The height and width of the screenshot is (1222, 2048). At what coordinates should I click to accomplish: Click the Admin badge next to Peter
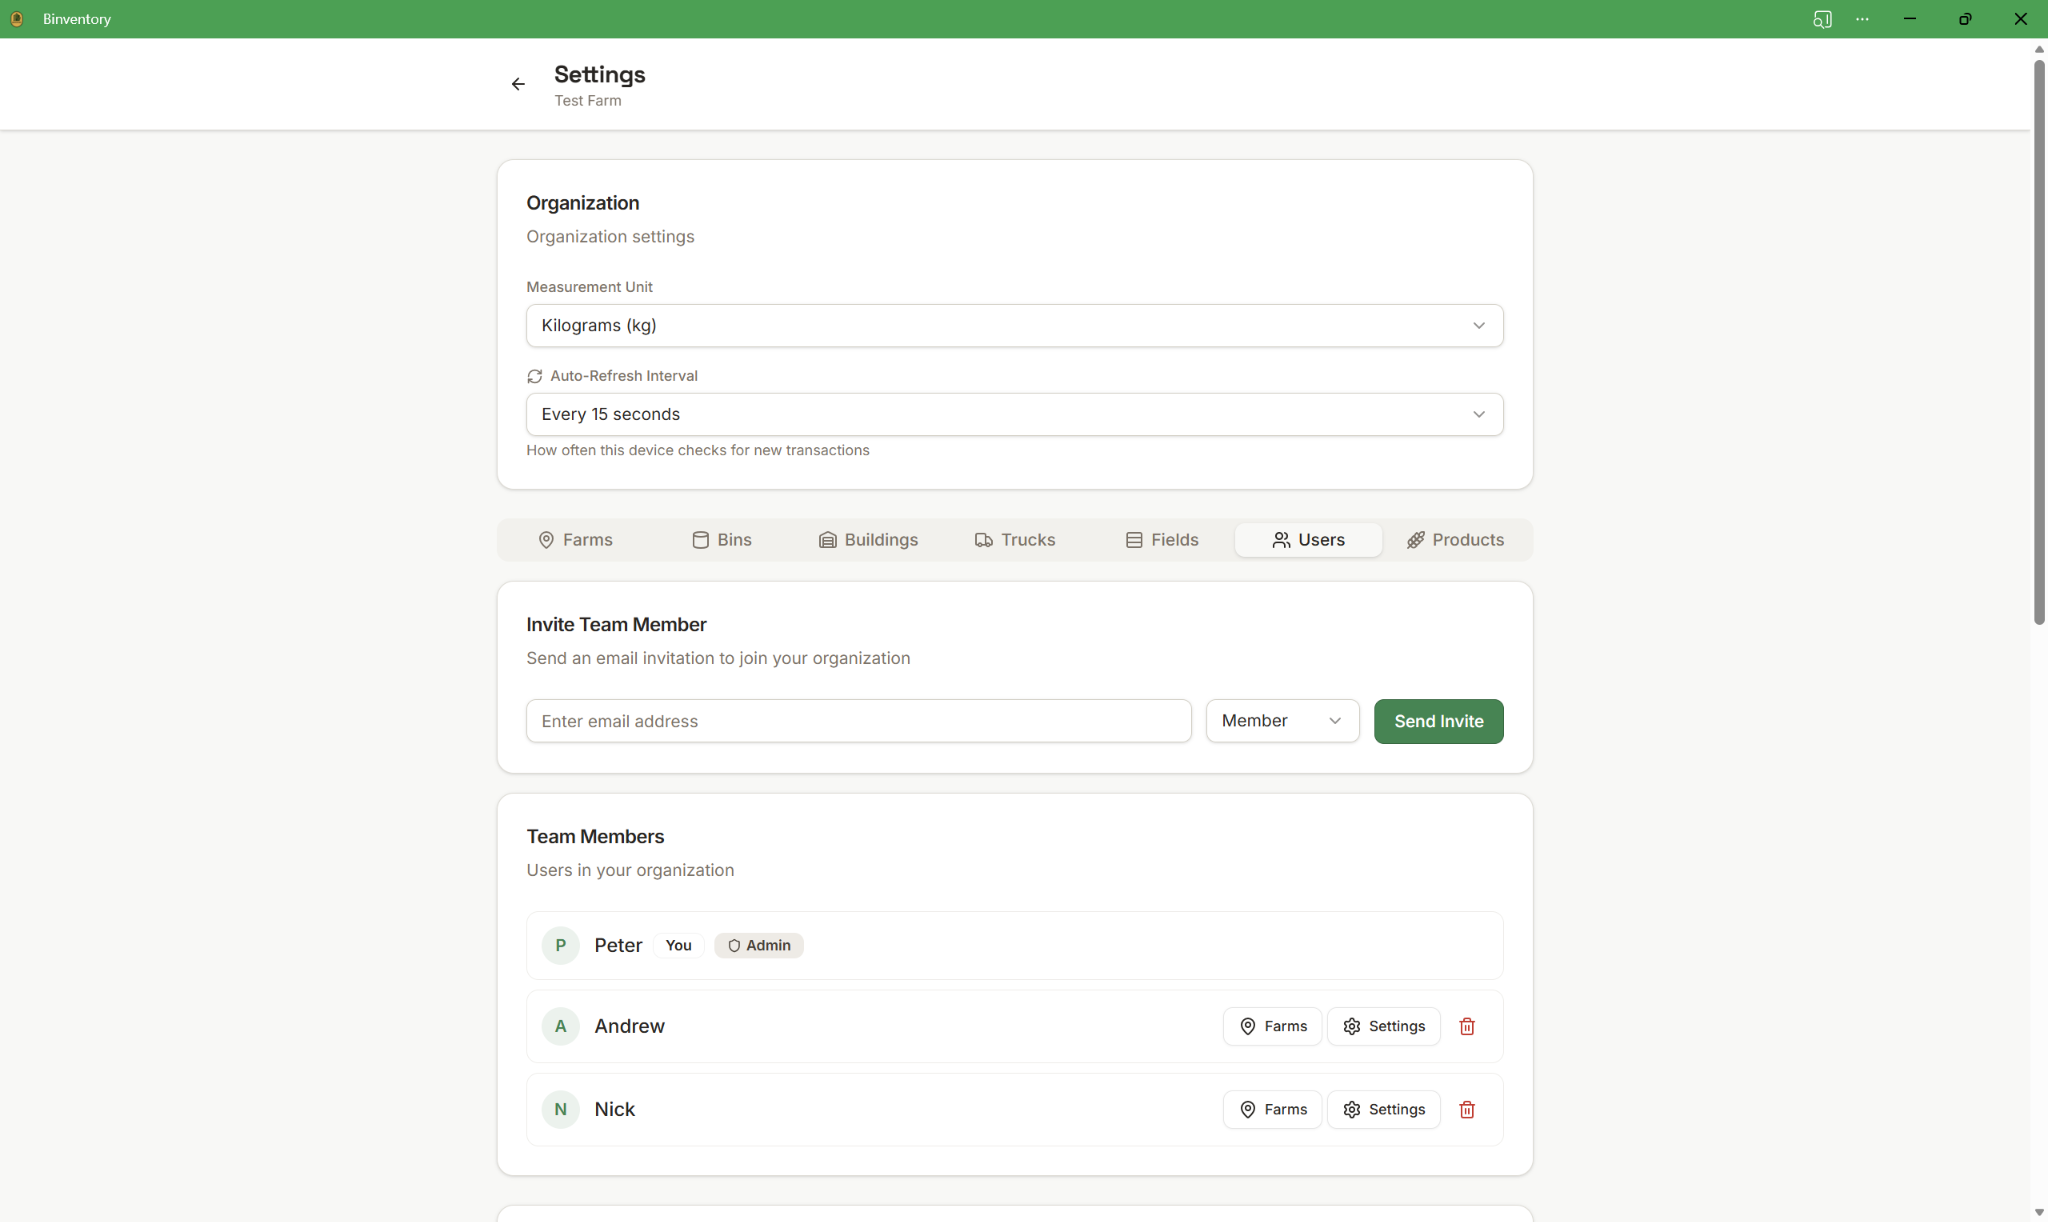point(758,944)
